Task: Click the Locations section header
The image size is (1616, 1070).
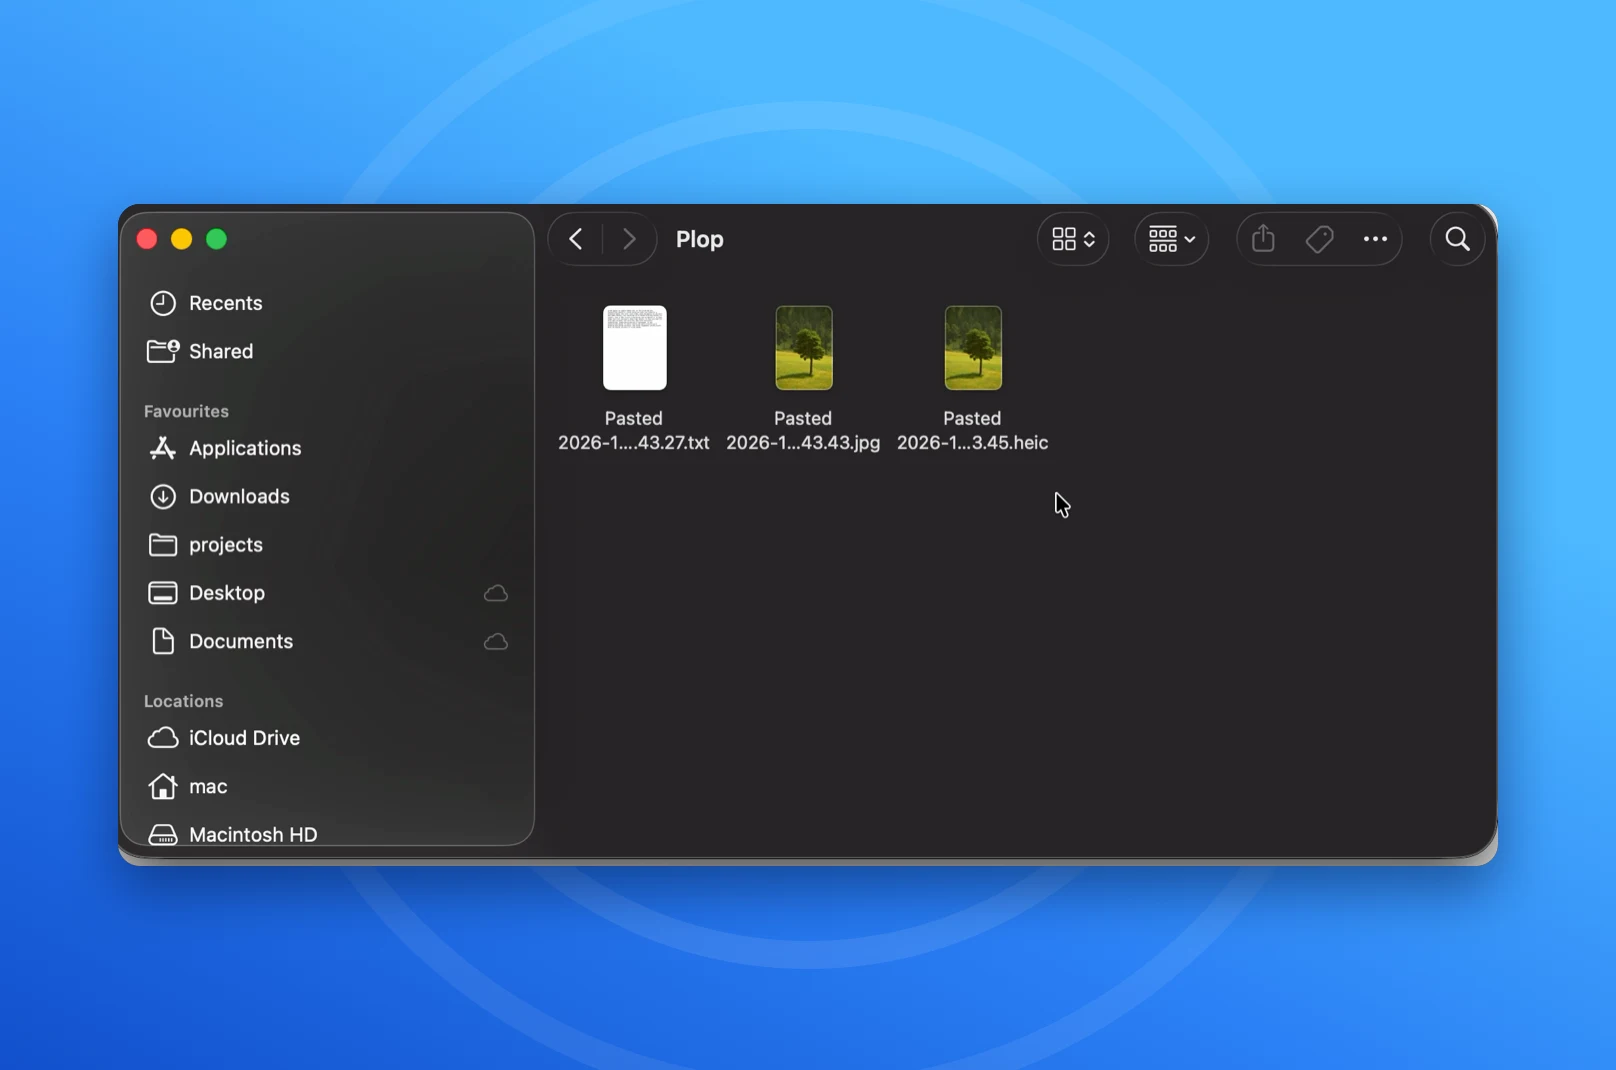Action: [x=183, y=701]
